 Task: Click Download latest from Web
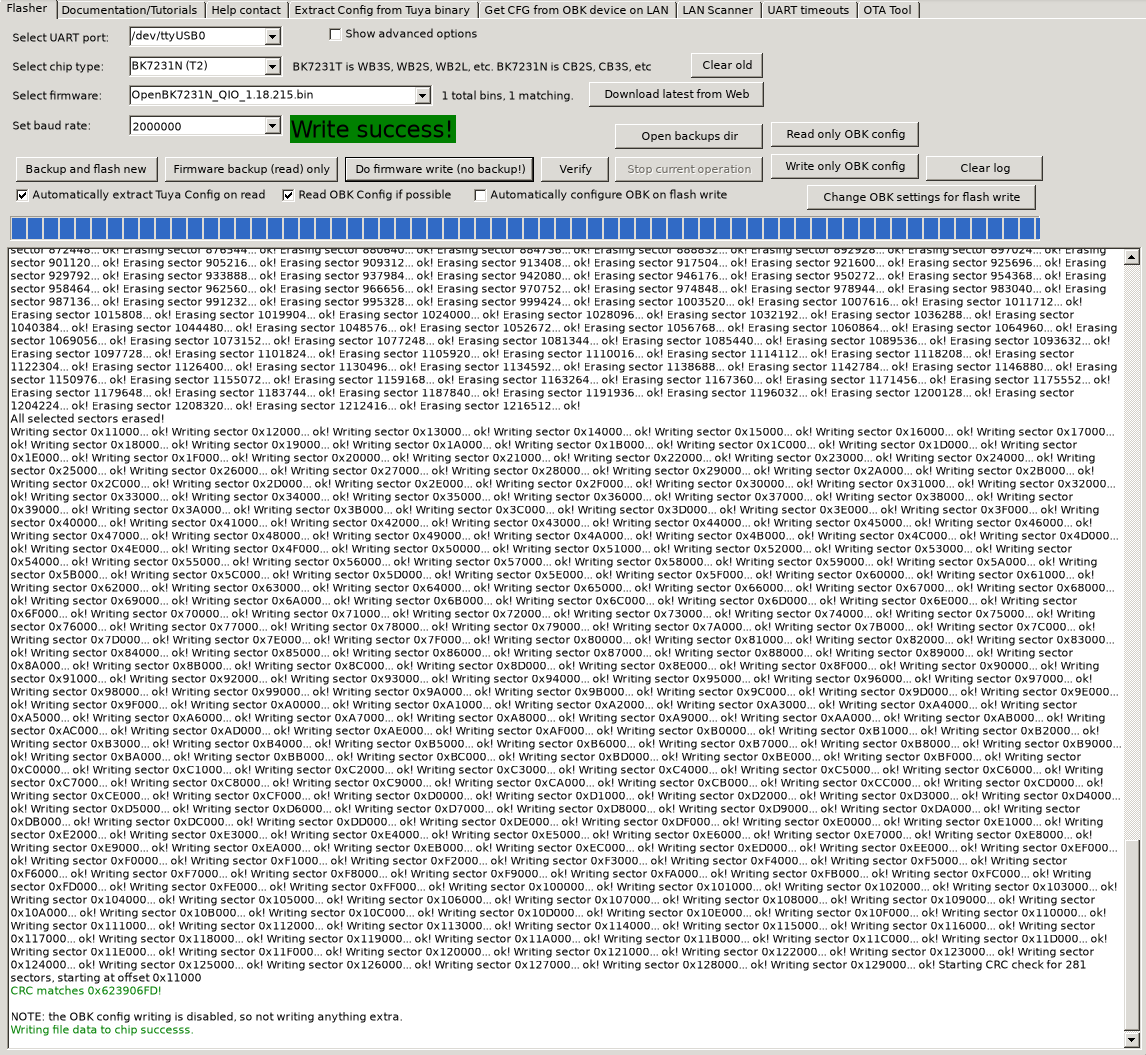coord(677,94)
